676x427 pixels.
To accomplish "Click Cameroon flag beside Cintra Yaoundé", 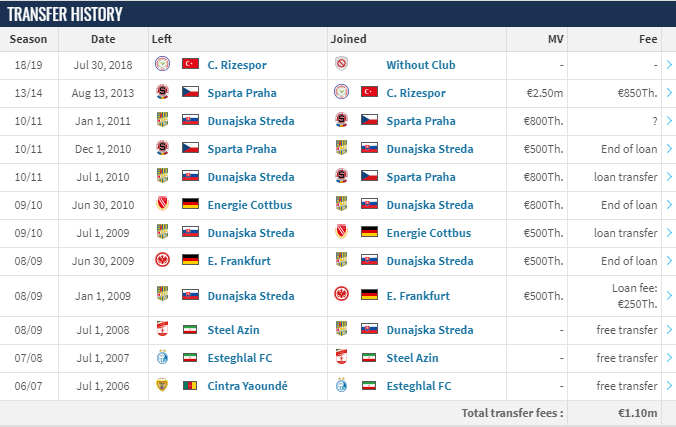I will pyautogui.click(x=190, y=385).
